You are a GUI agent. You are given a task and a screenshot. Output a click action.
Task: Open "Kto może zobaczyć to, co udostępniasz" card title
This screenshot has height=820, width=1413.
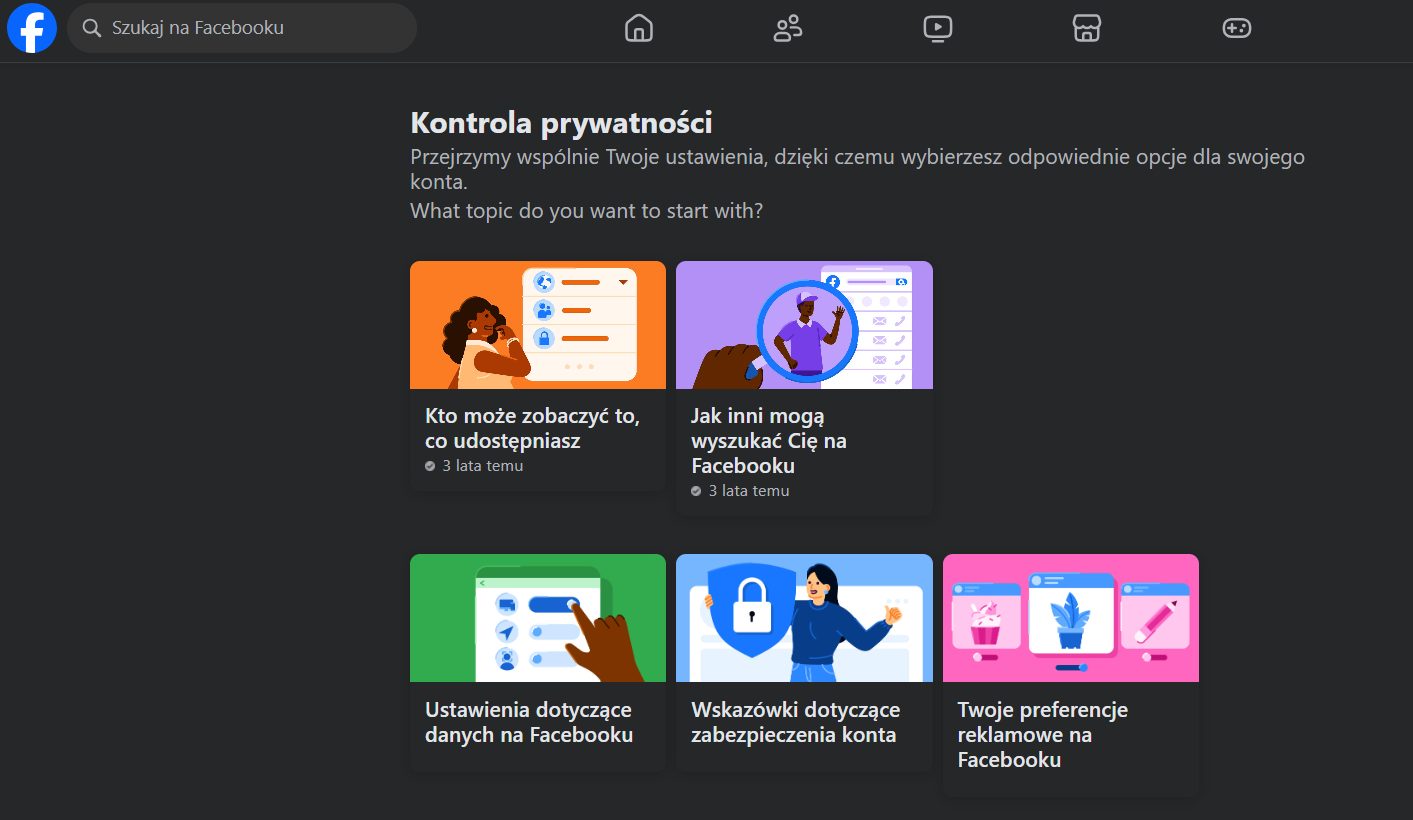coord(532,428)
